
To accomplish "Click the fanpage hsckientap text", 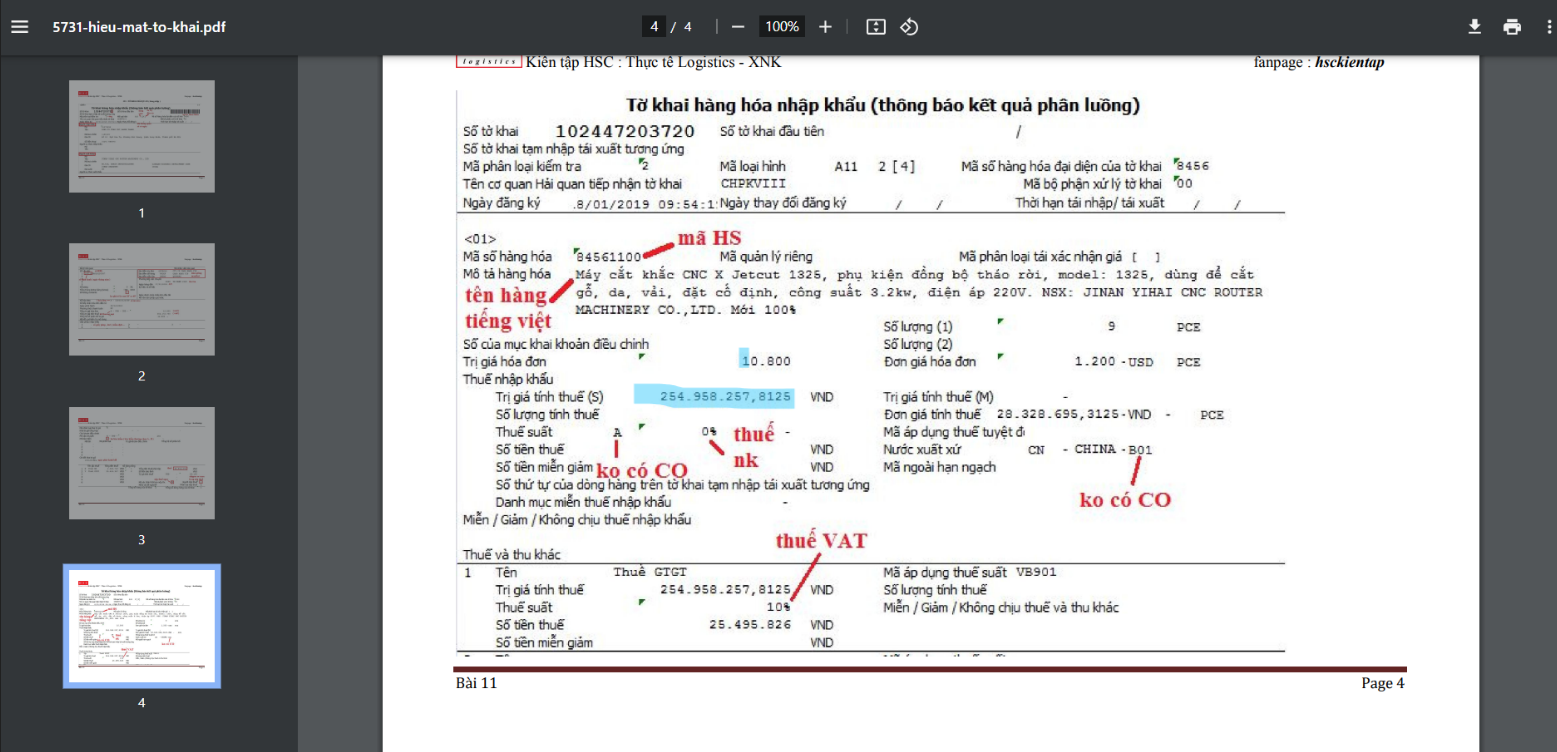I will [1350, 62].
